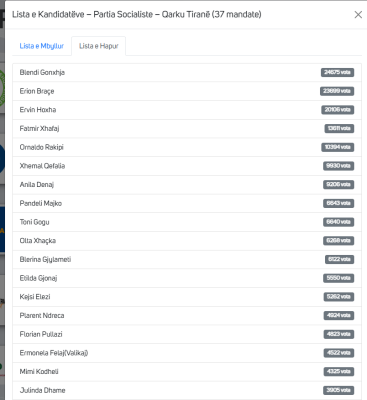The width and height of the screenshot is (367, 400).
Task: Select the Etilda Gjonaj row
Action: (187, 278)
